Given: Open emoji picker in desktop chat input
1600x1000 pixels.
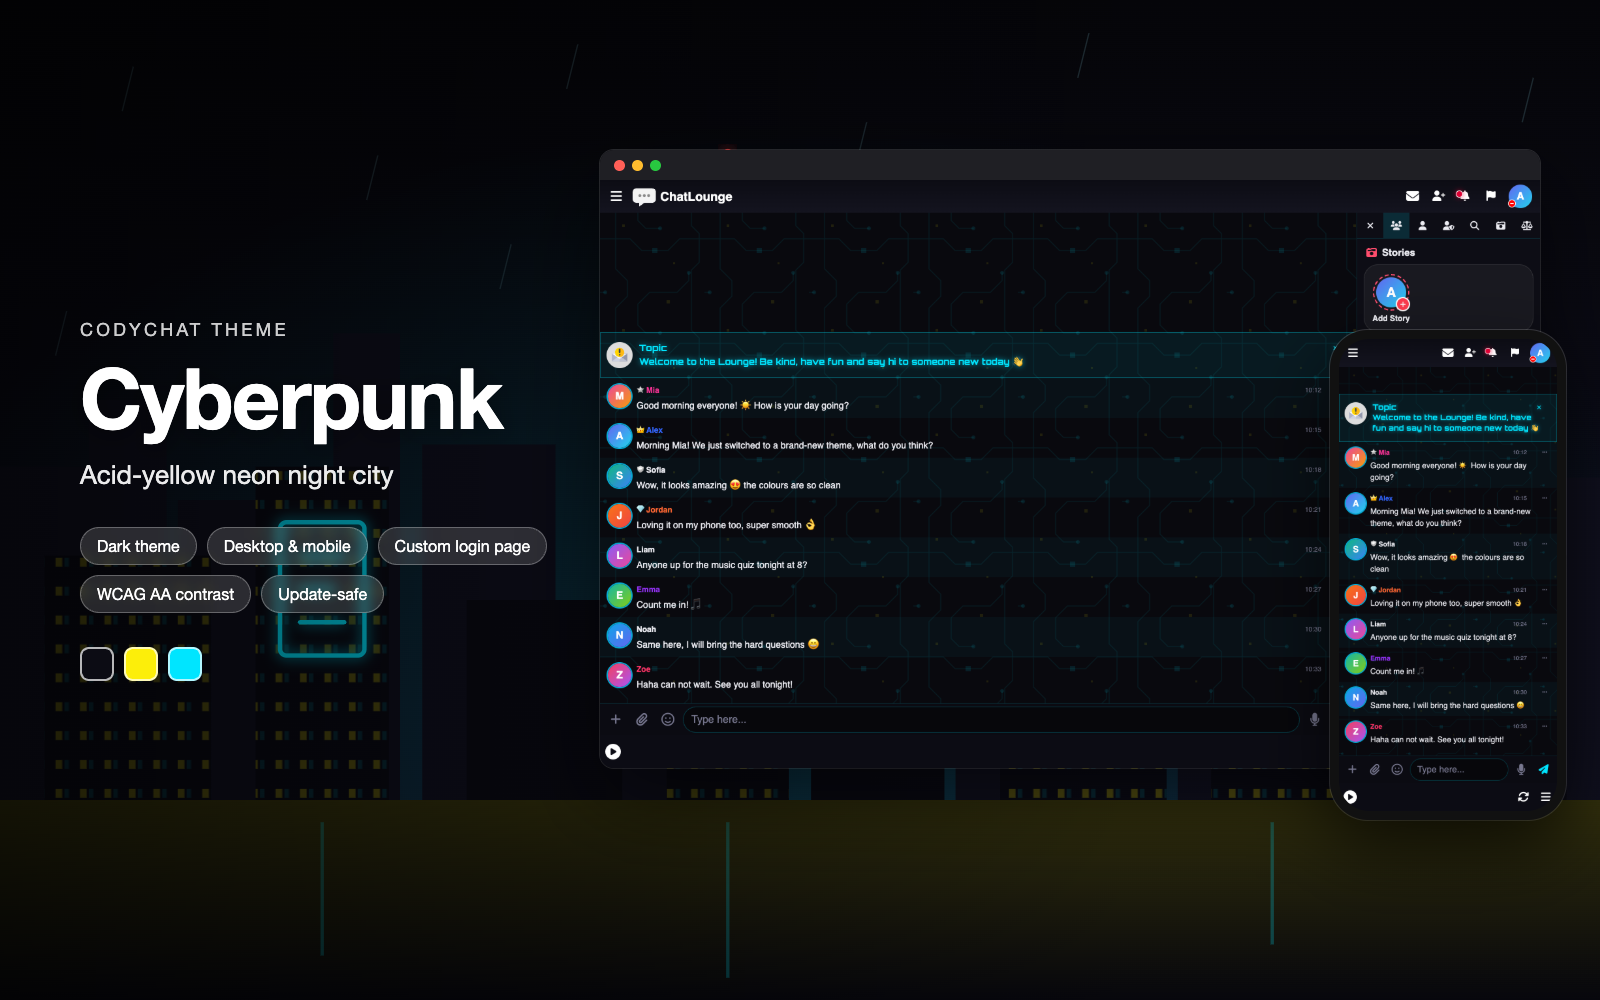Looking at the screenshot, I should pyautogui.click(x=668, y=719).
